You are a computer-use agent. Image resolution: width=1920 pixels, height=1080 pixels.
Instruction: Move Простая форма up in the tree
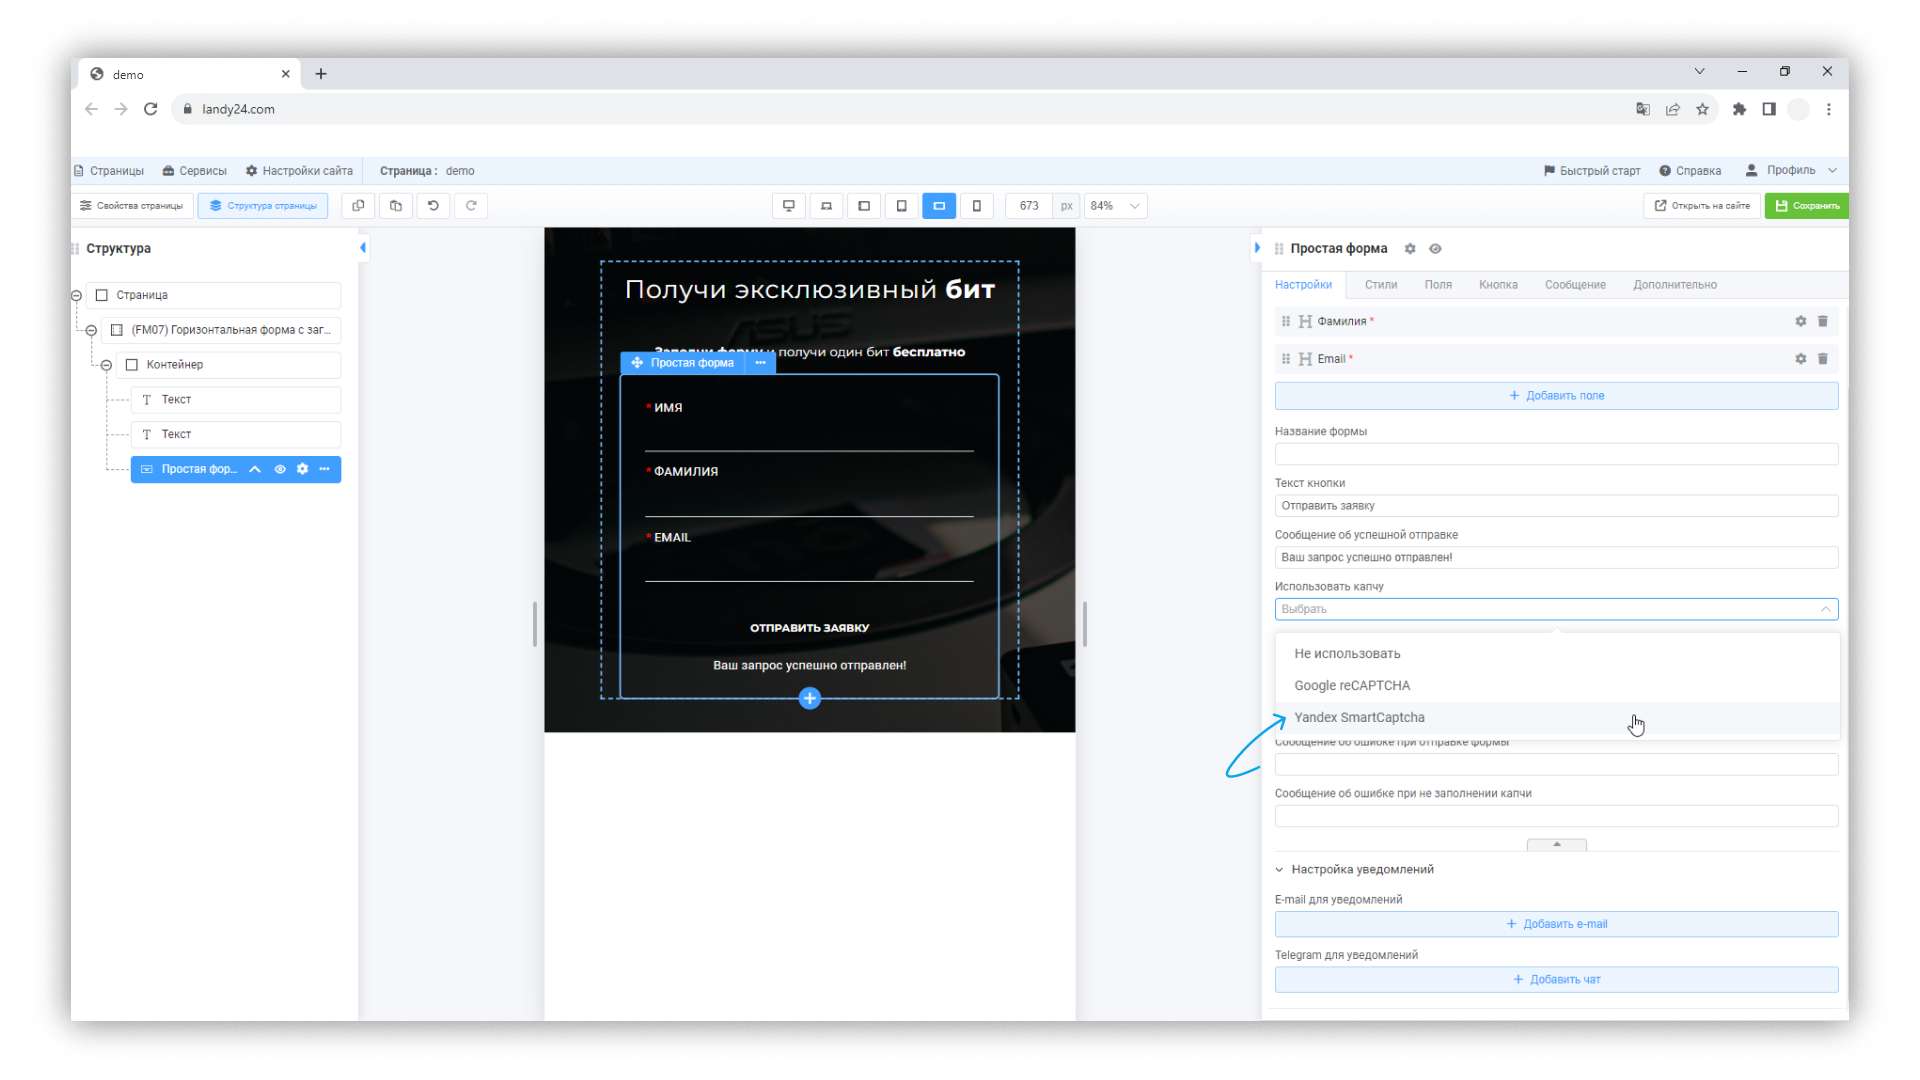255,469
